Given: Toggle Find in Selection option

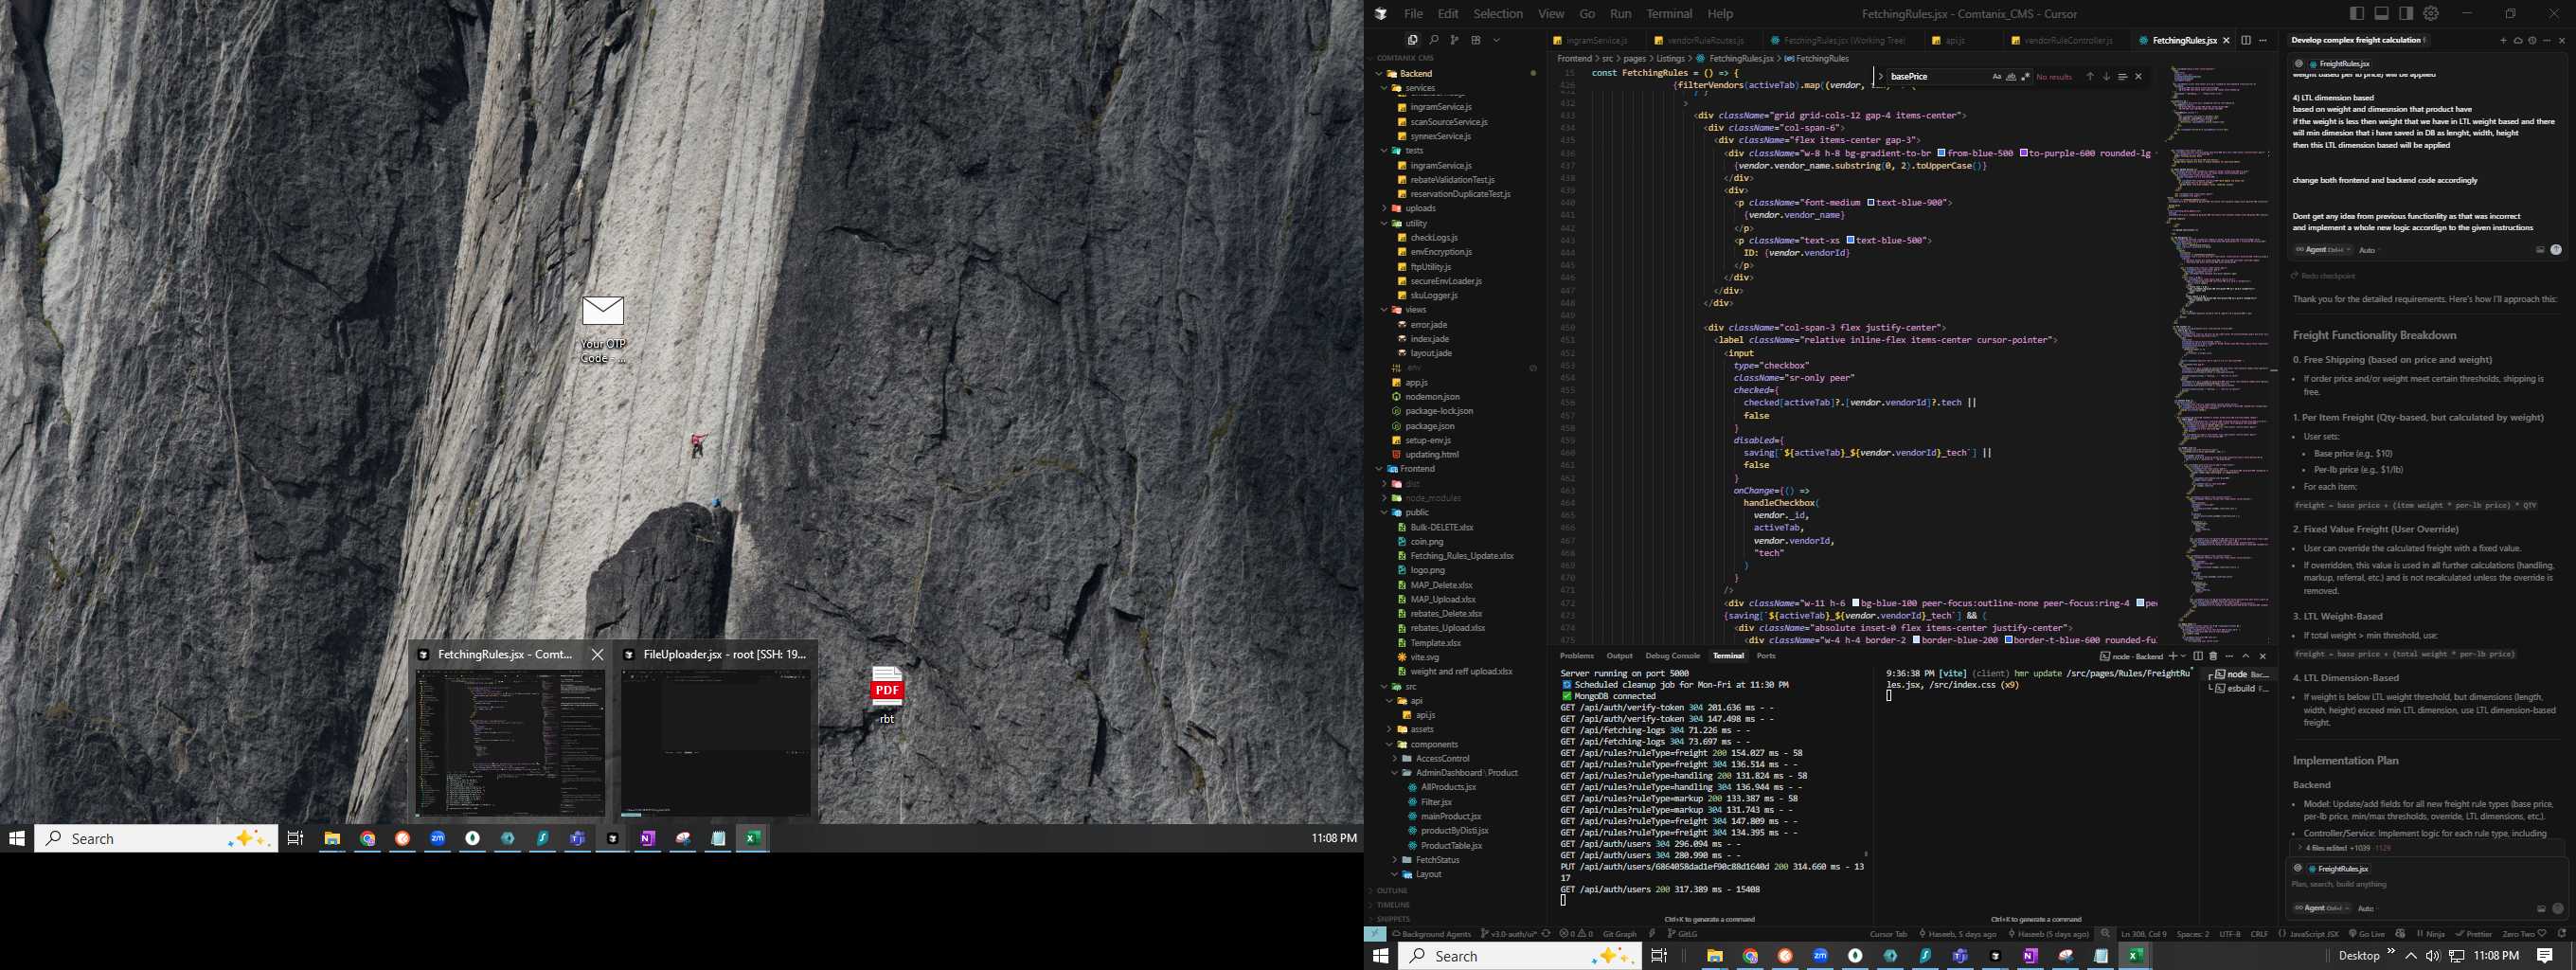Looking at the screenshot, I should tap(2122, 76).
